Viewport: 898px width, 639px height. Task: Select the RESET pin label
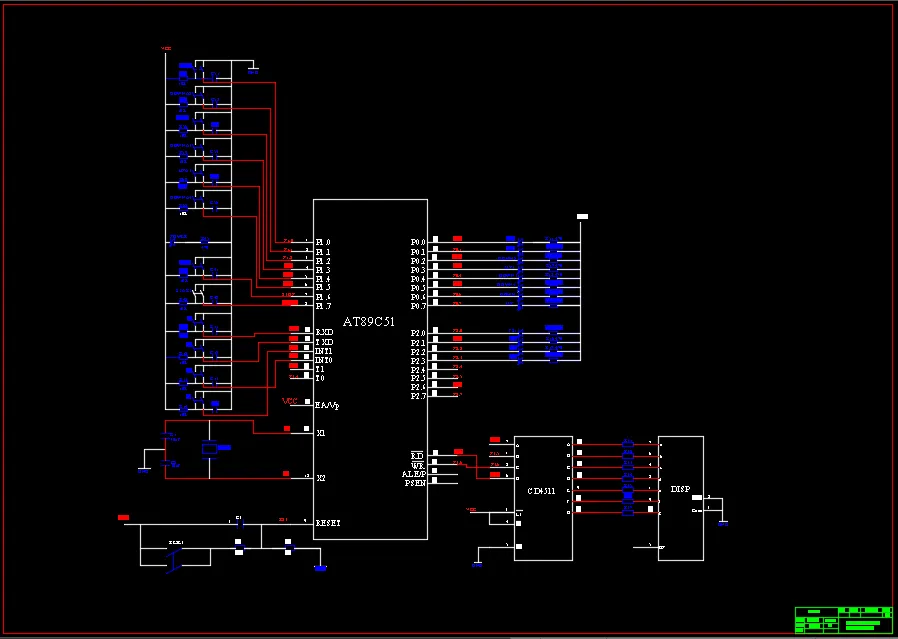coord(328,523)
